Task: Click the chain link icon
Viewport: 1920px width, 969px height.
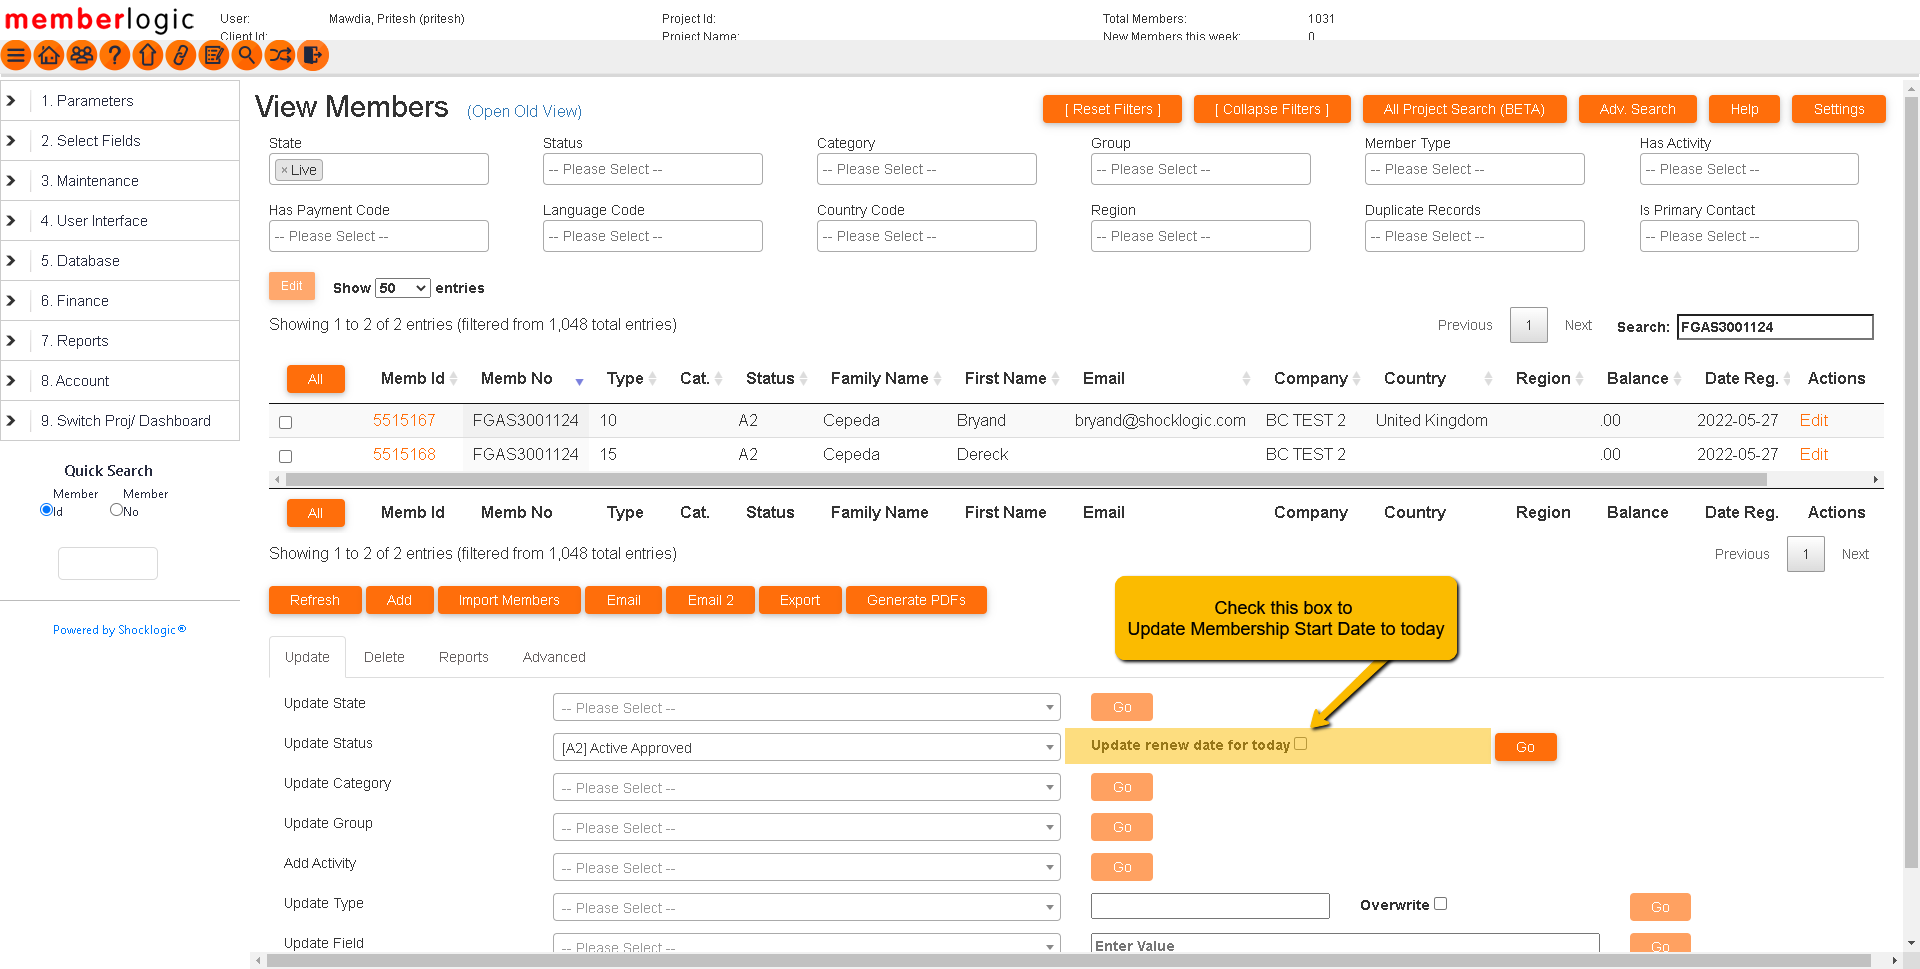Action: click(181, 56)
